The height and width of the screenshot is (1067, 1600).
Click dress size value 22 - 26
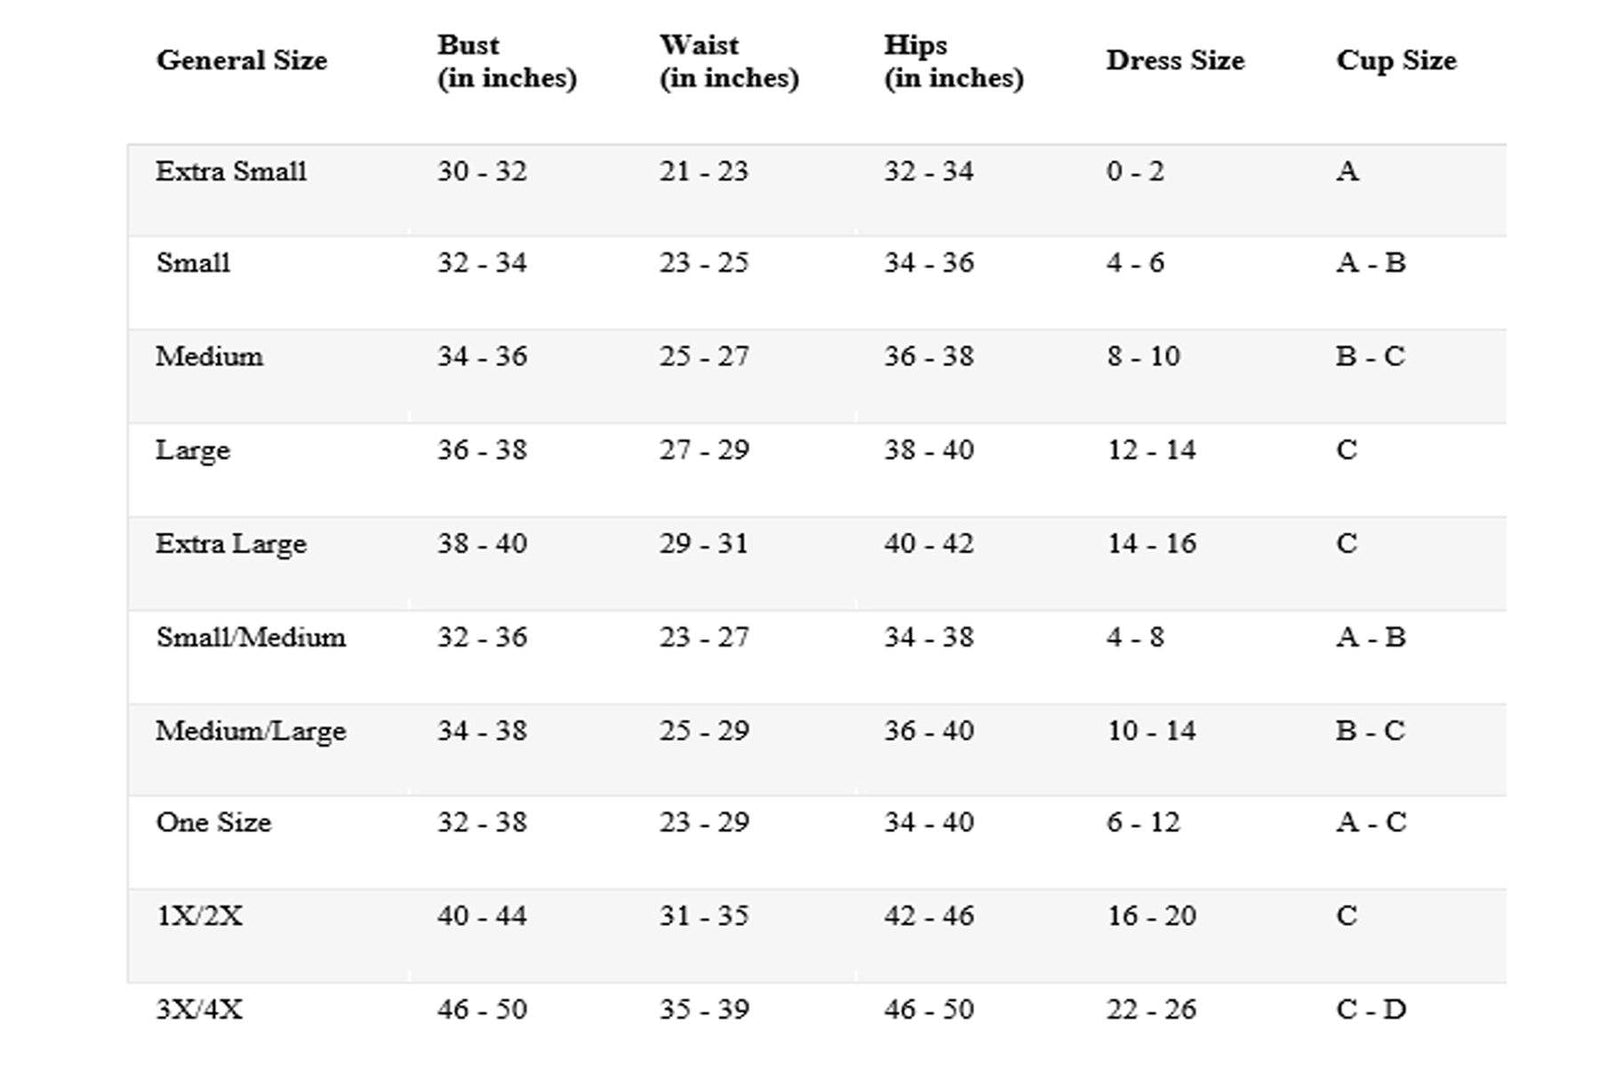[1152, 1010]
